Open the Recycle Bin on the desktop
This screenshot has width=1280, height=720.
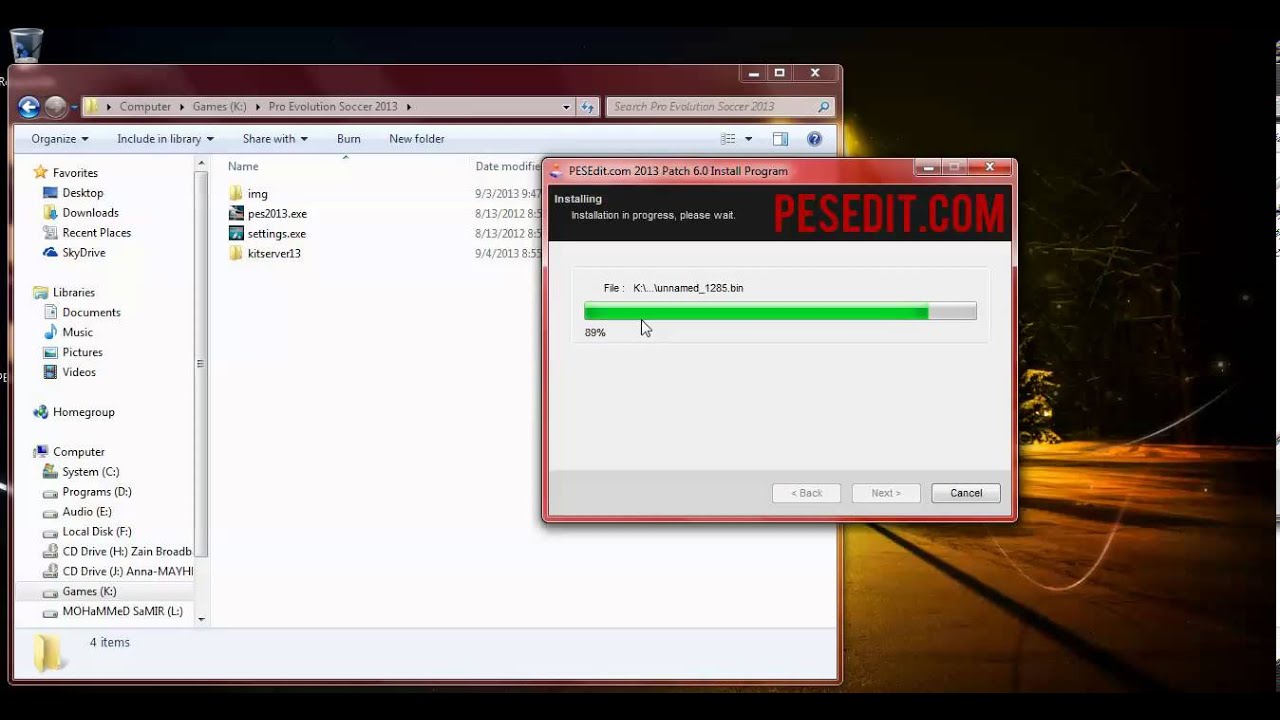pyautogui.click(x=26, y=45)
